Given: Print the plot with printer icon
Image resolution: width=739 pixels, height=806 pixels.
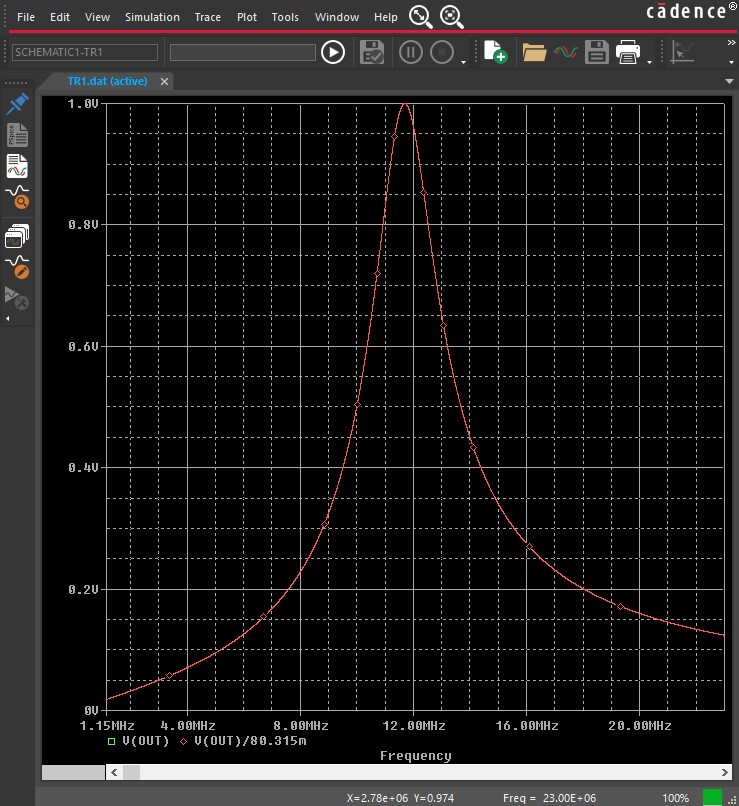Looking at the screenshot, I should pos(628,52).
